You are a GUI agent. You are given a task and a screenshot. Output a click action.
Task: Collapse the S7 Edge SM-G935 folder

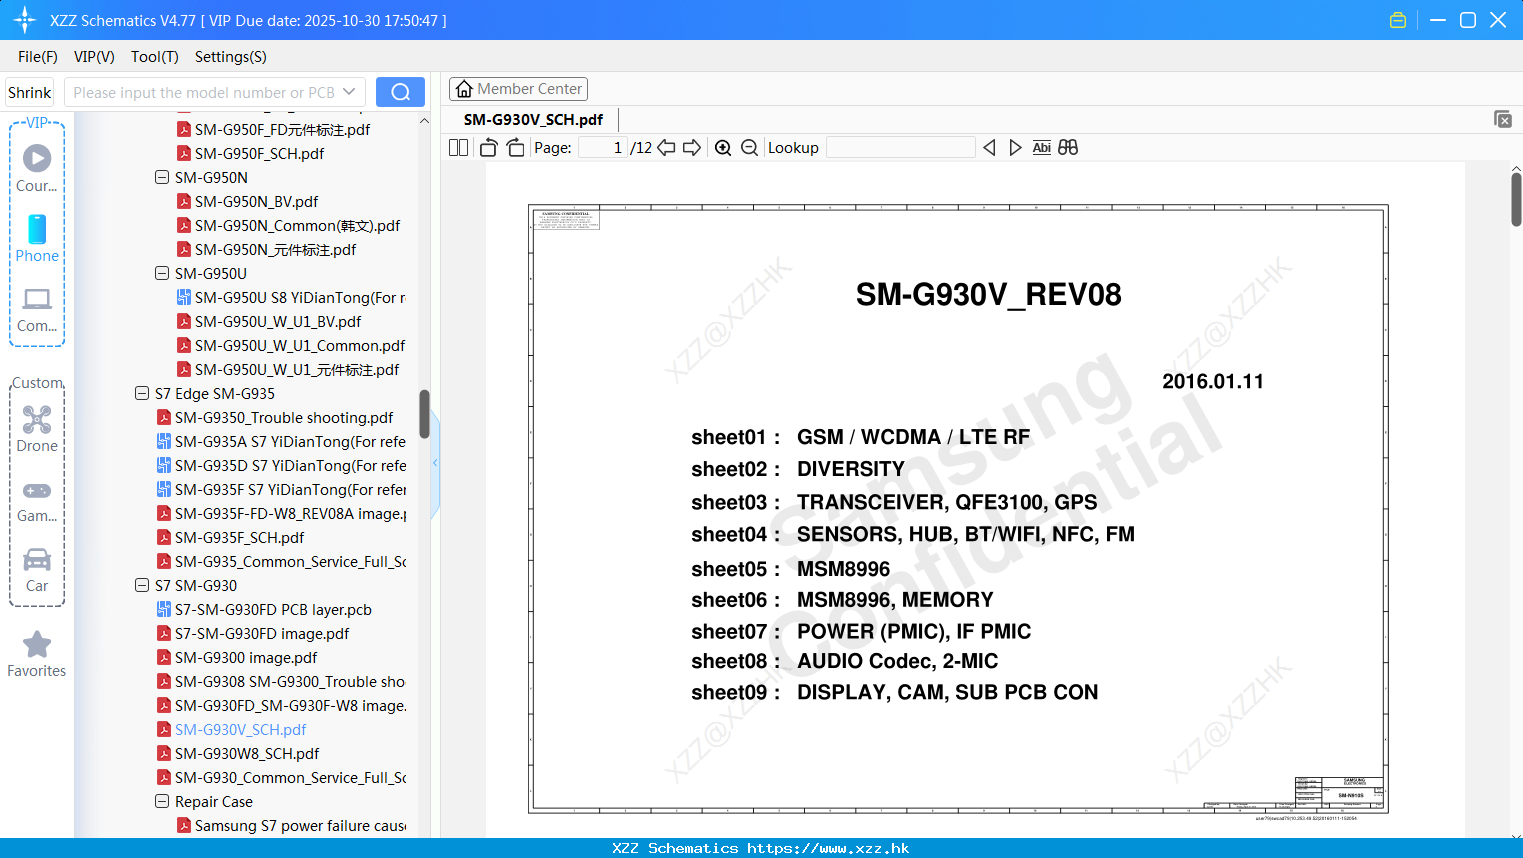142,393
